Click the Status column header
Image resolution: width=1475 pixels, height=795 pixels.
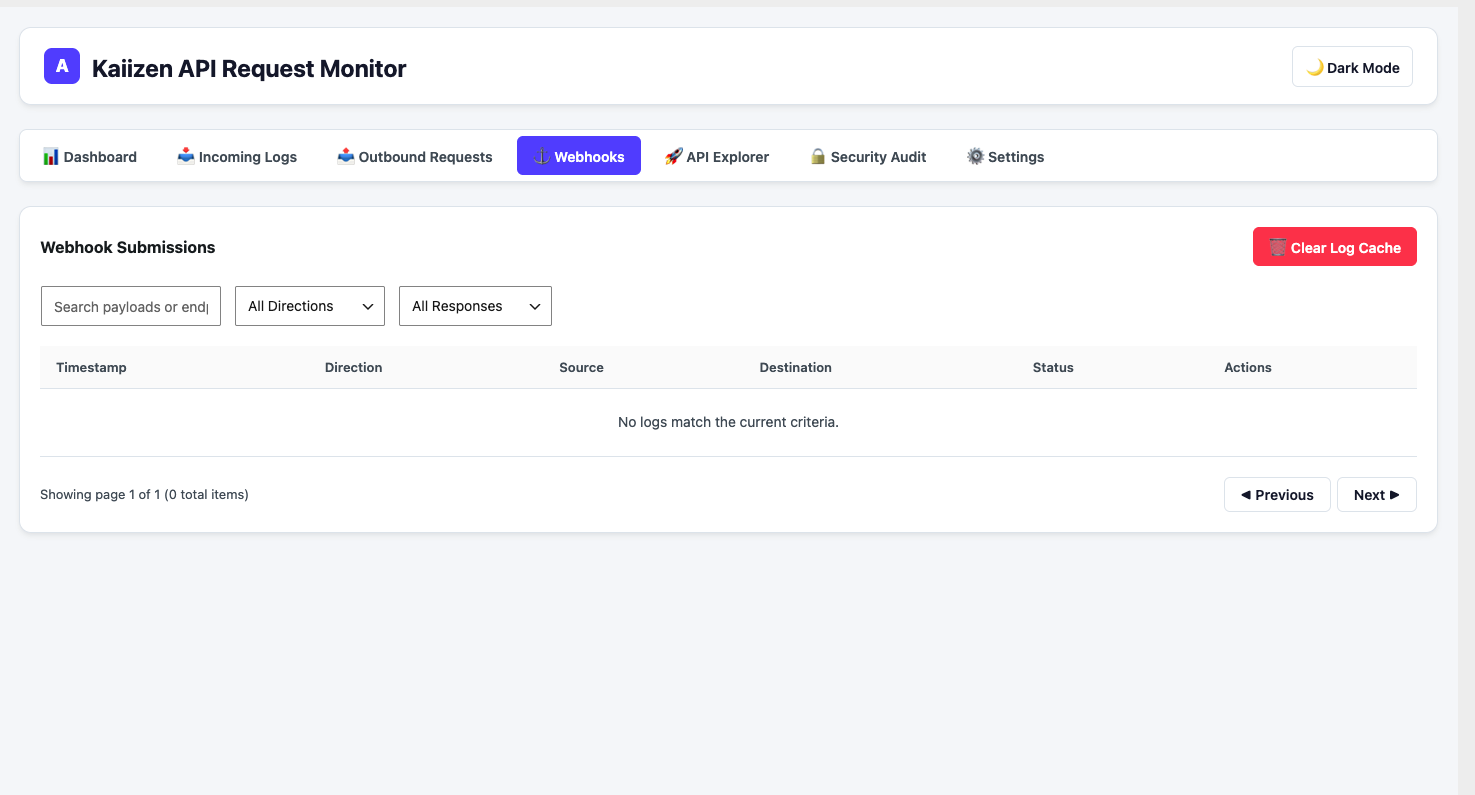point(1053,367)
